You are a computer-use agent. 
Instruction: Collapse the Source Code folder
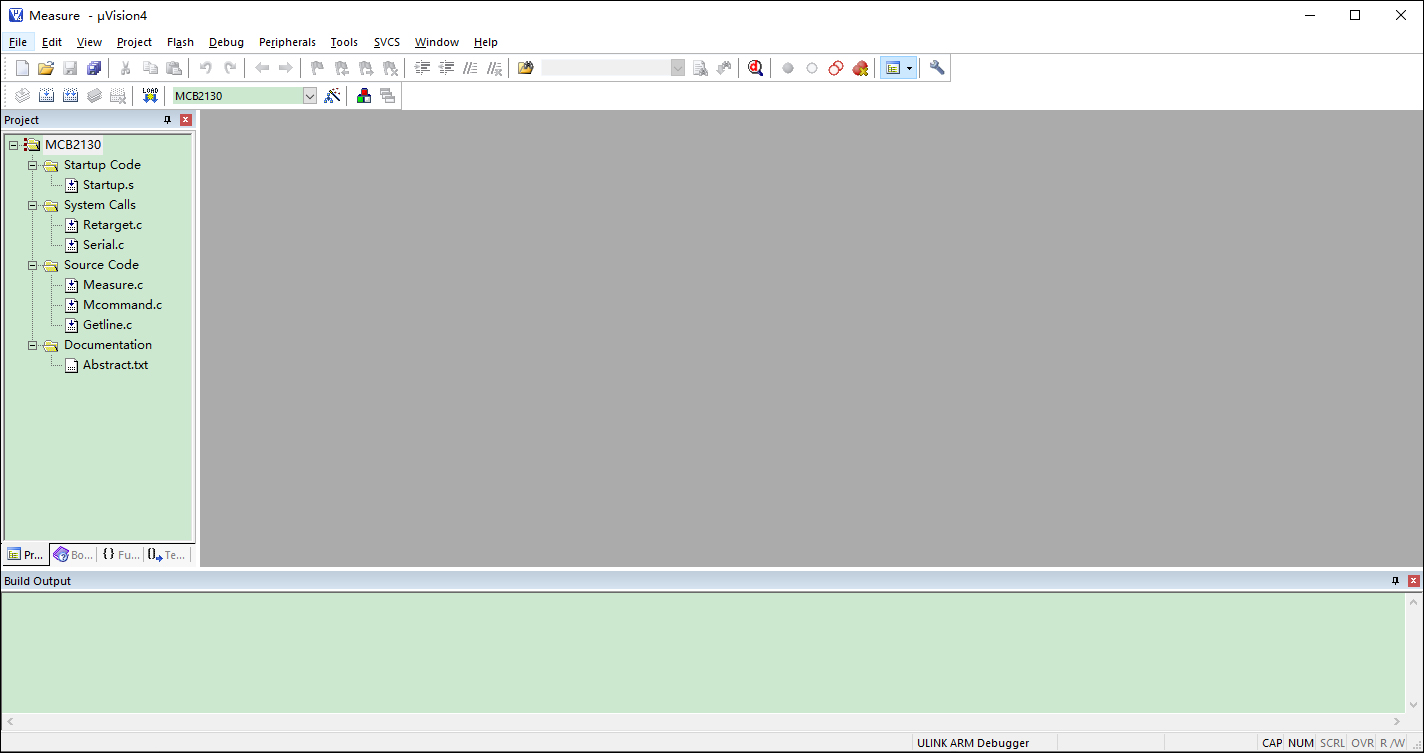pos(33,265)
